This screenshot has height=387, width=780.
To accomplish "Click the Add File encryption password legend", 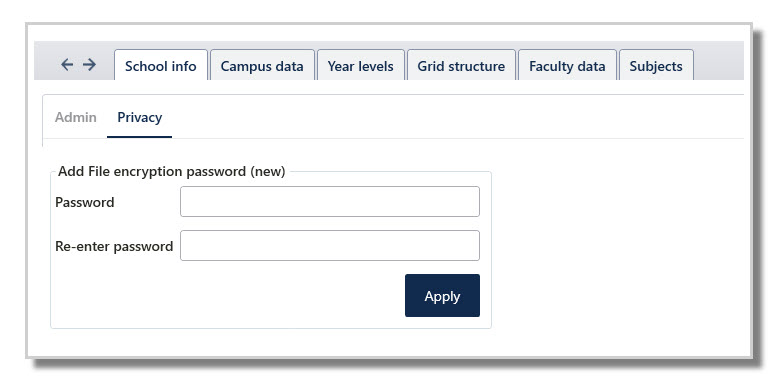I will click(x=172, y=172).
